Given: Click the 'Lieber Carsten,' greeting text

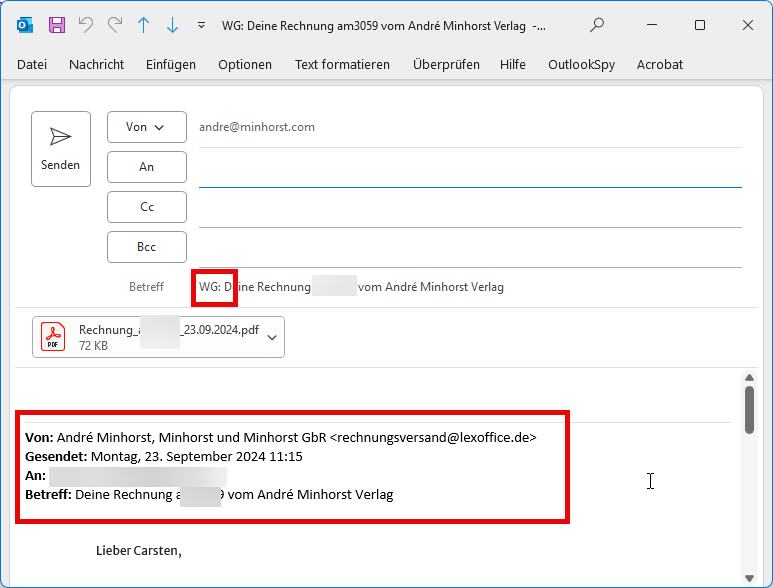Looking at the screenshot, I should click(139, 551).
